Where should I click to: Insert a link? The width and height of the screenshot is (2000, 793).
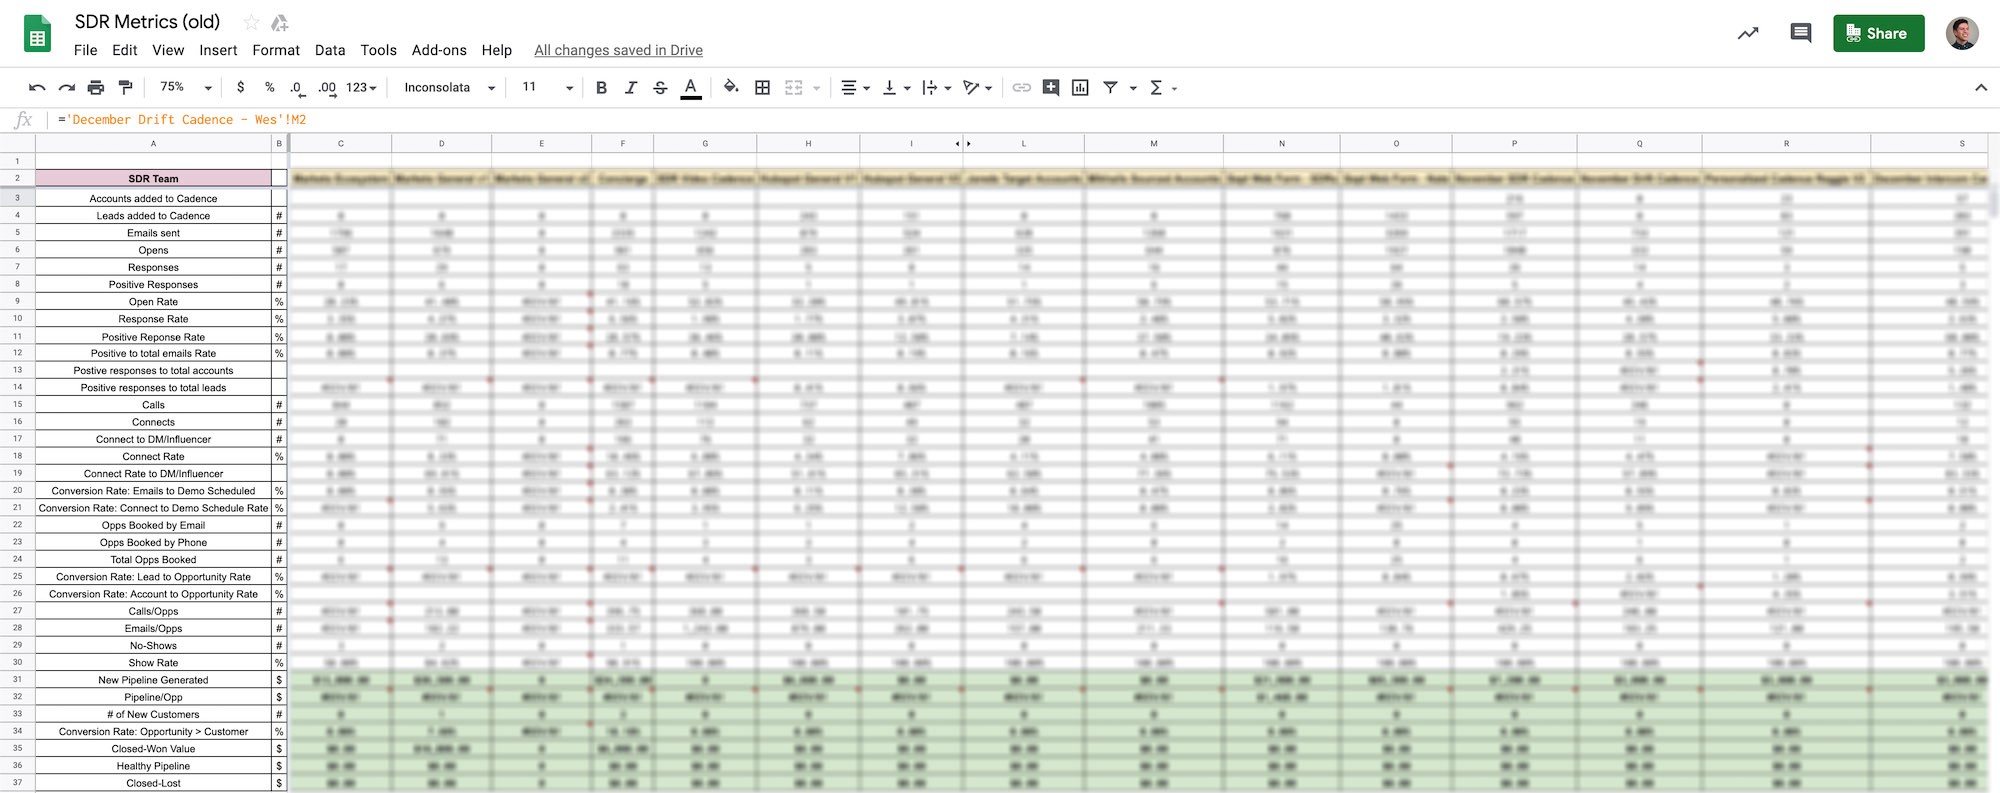[x=1021, y=88]
